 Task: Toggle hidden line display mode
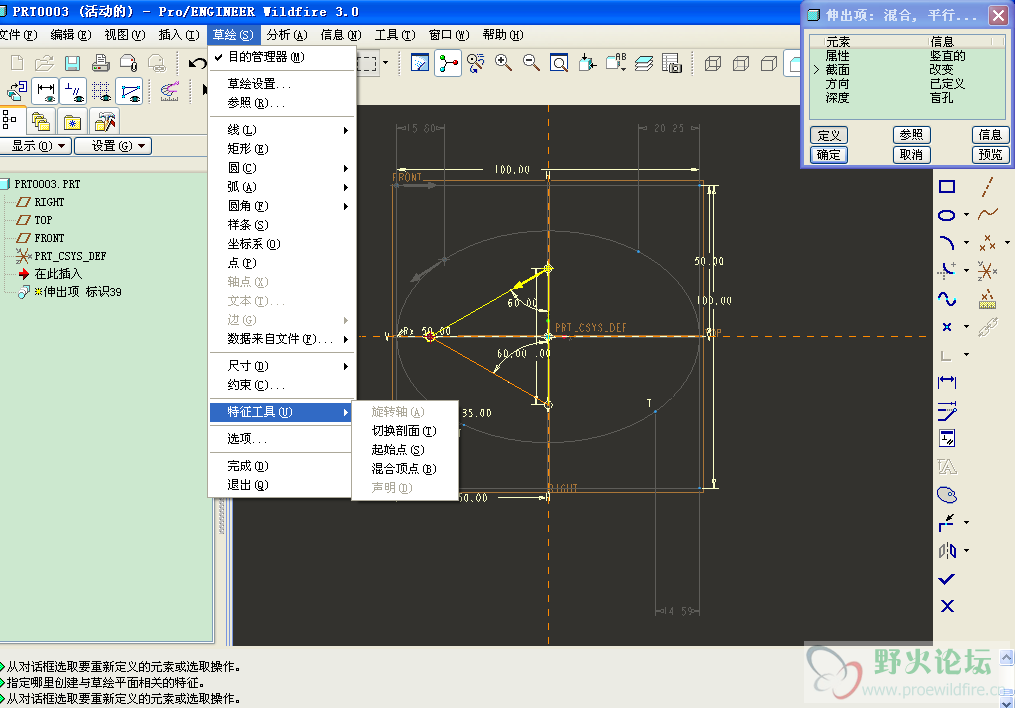741,63
